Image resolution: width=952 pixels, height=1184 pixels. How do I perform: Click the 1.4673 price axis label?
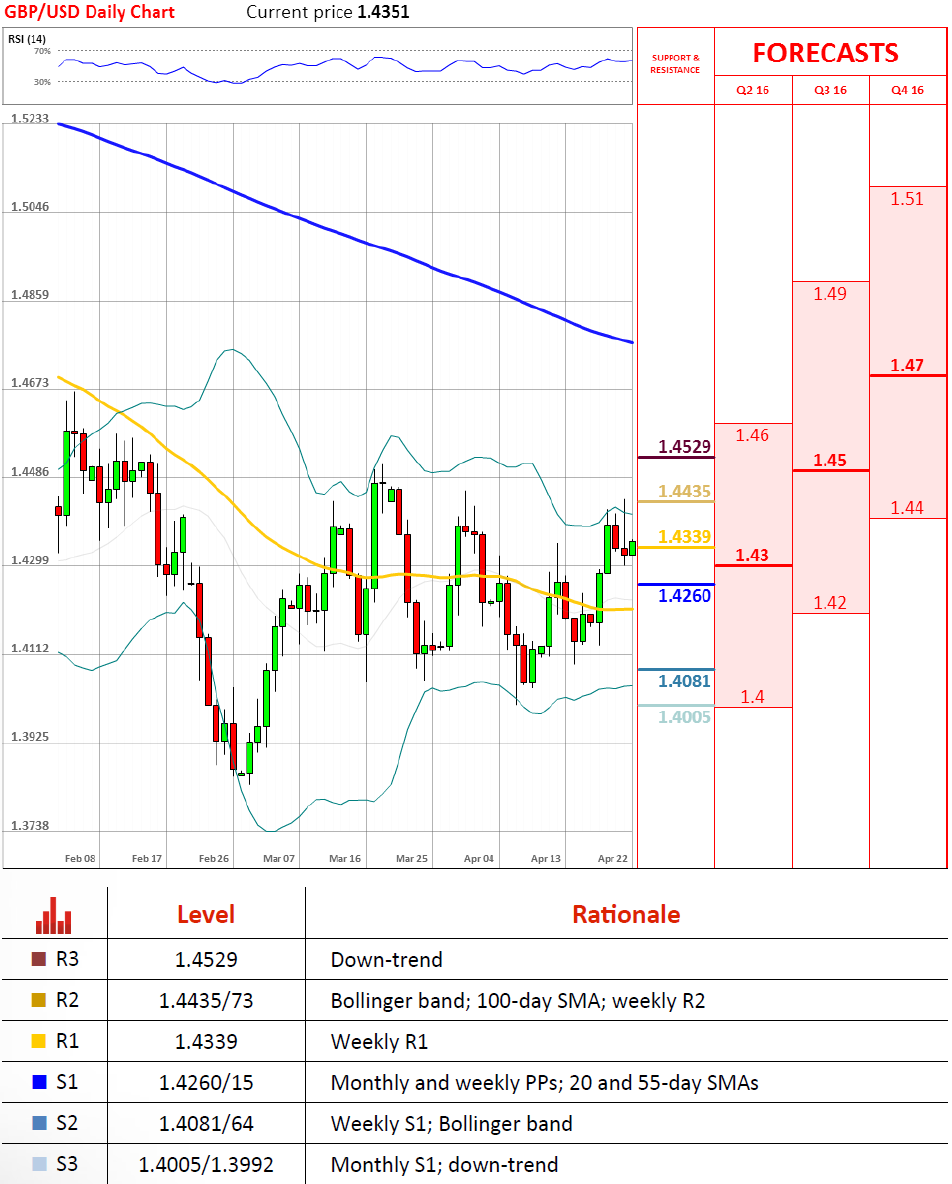tap(29, 383)
